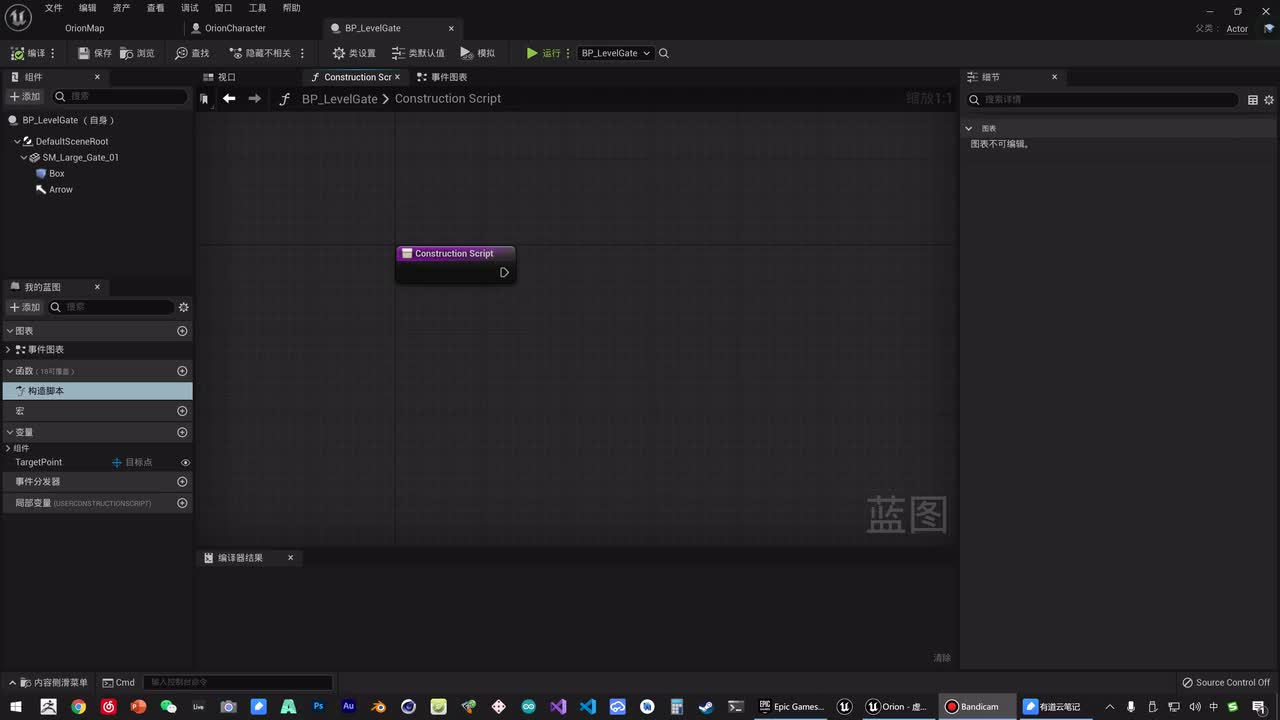
Task: Click the Construction Script exec output pin
Action: coord(504,272)
